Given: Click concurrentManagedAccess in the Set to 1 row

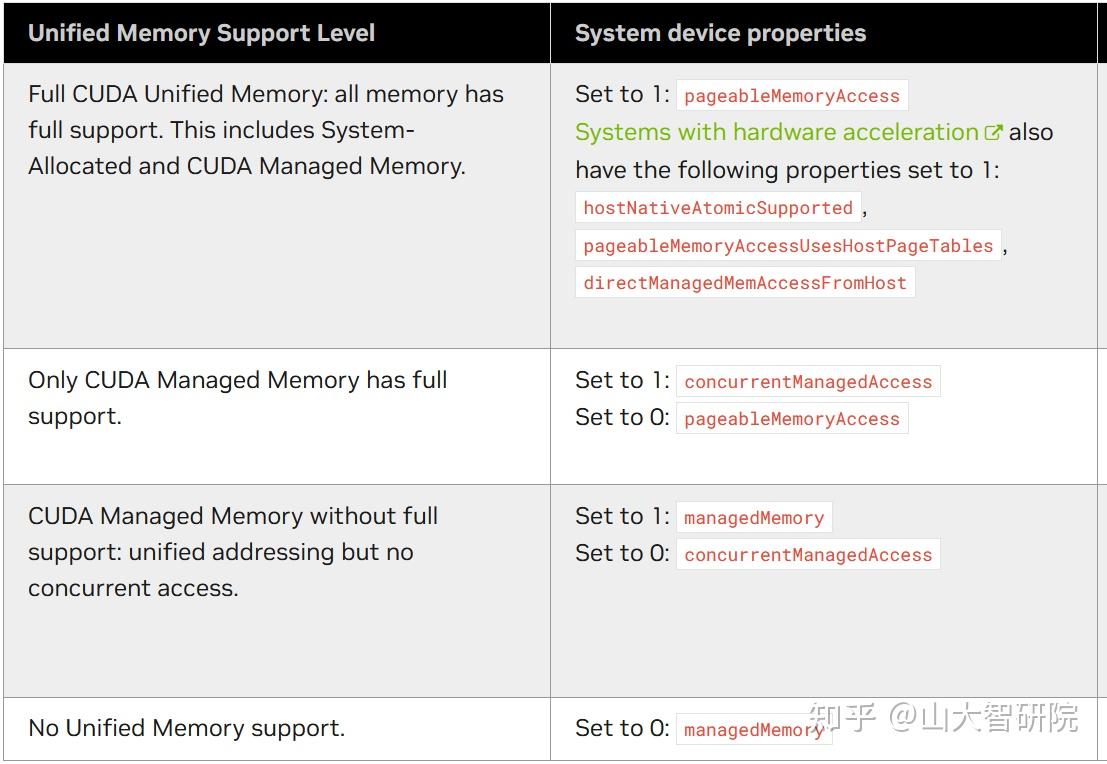Looking at the screenshot, I should pyautogui.click(x=808, y=381).
